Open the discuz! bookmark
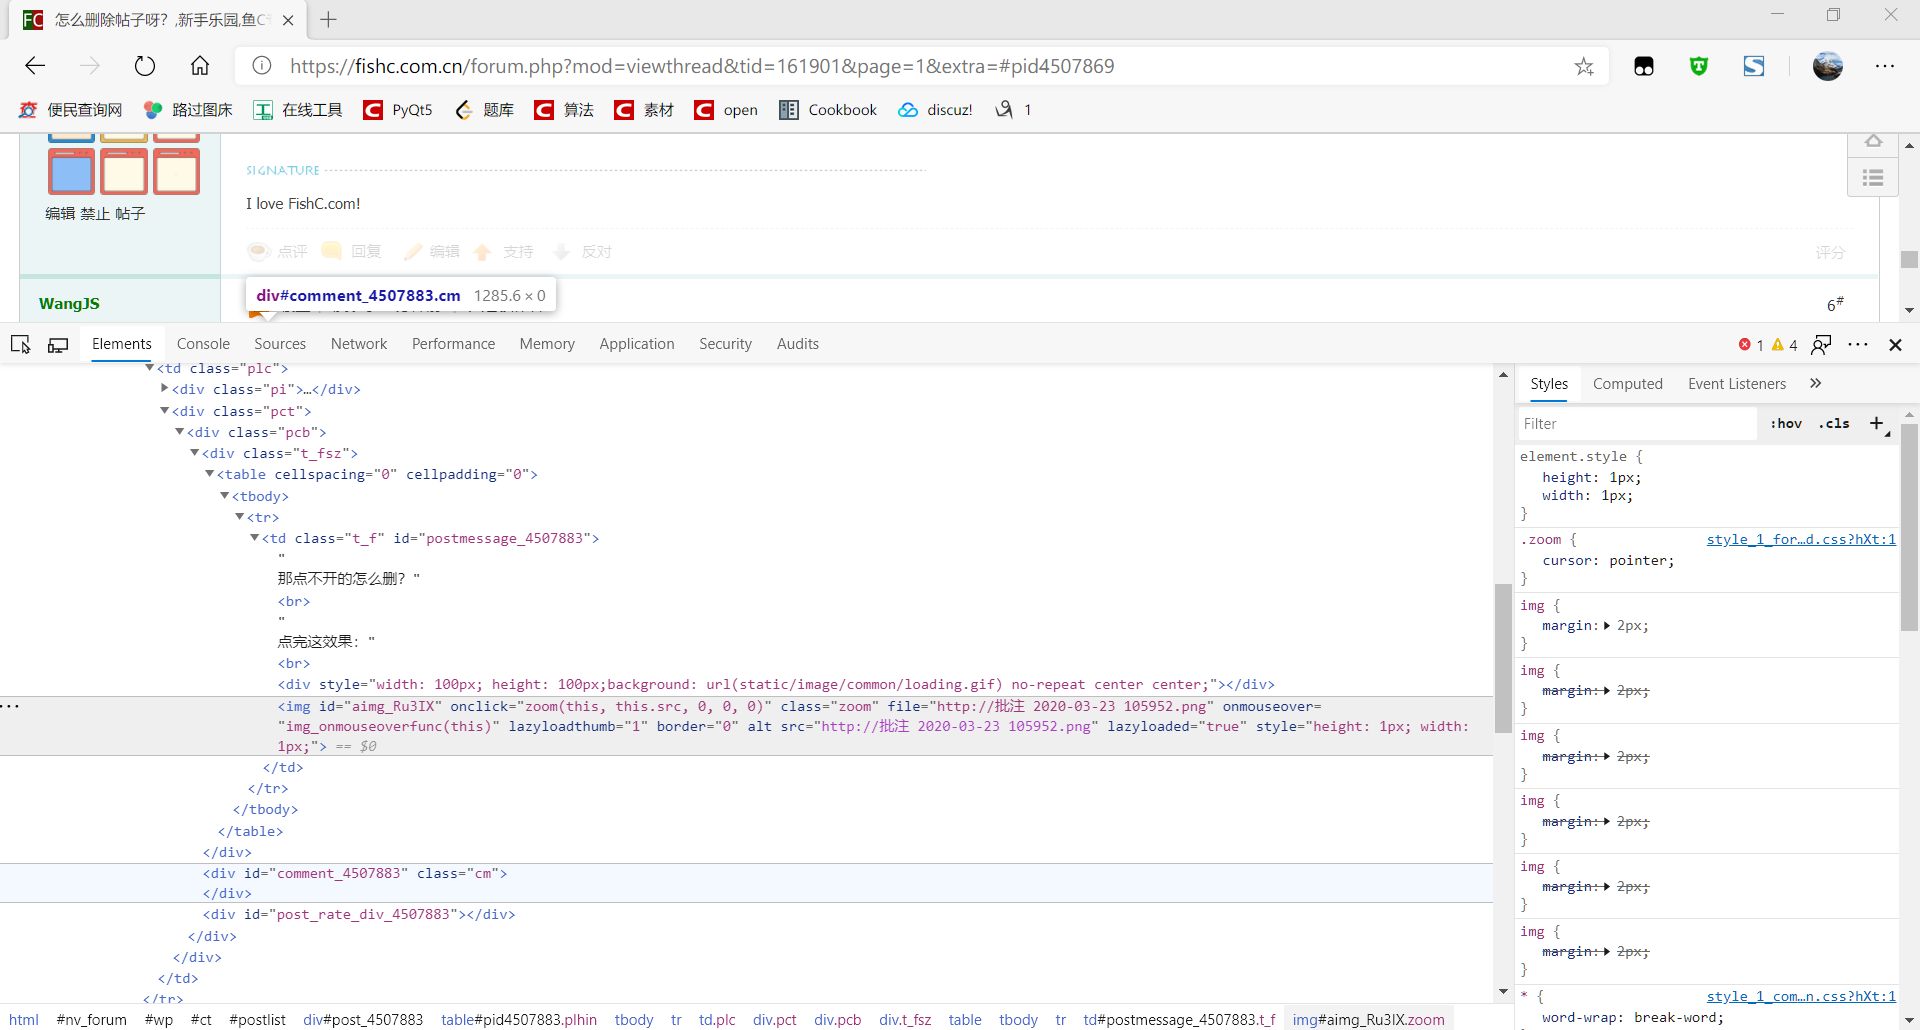 tap(935, 110)
